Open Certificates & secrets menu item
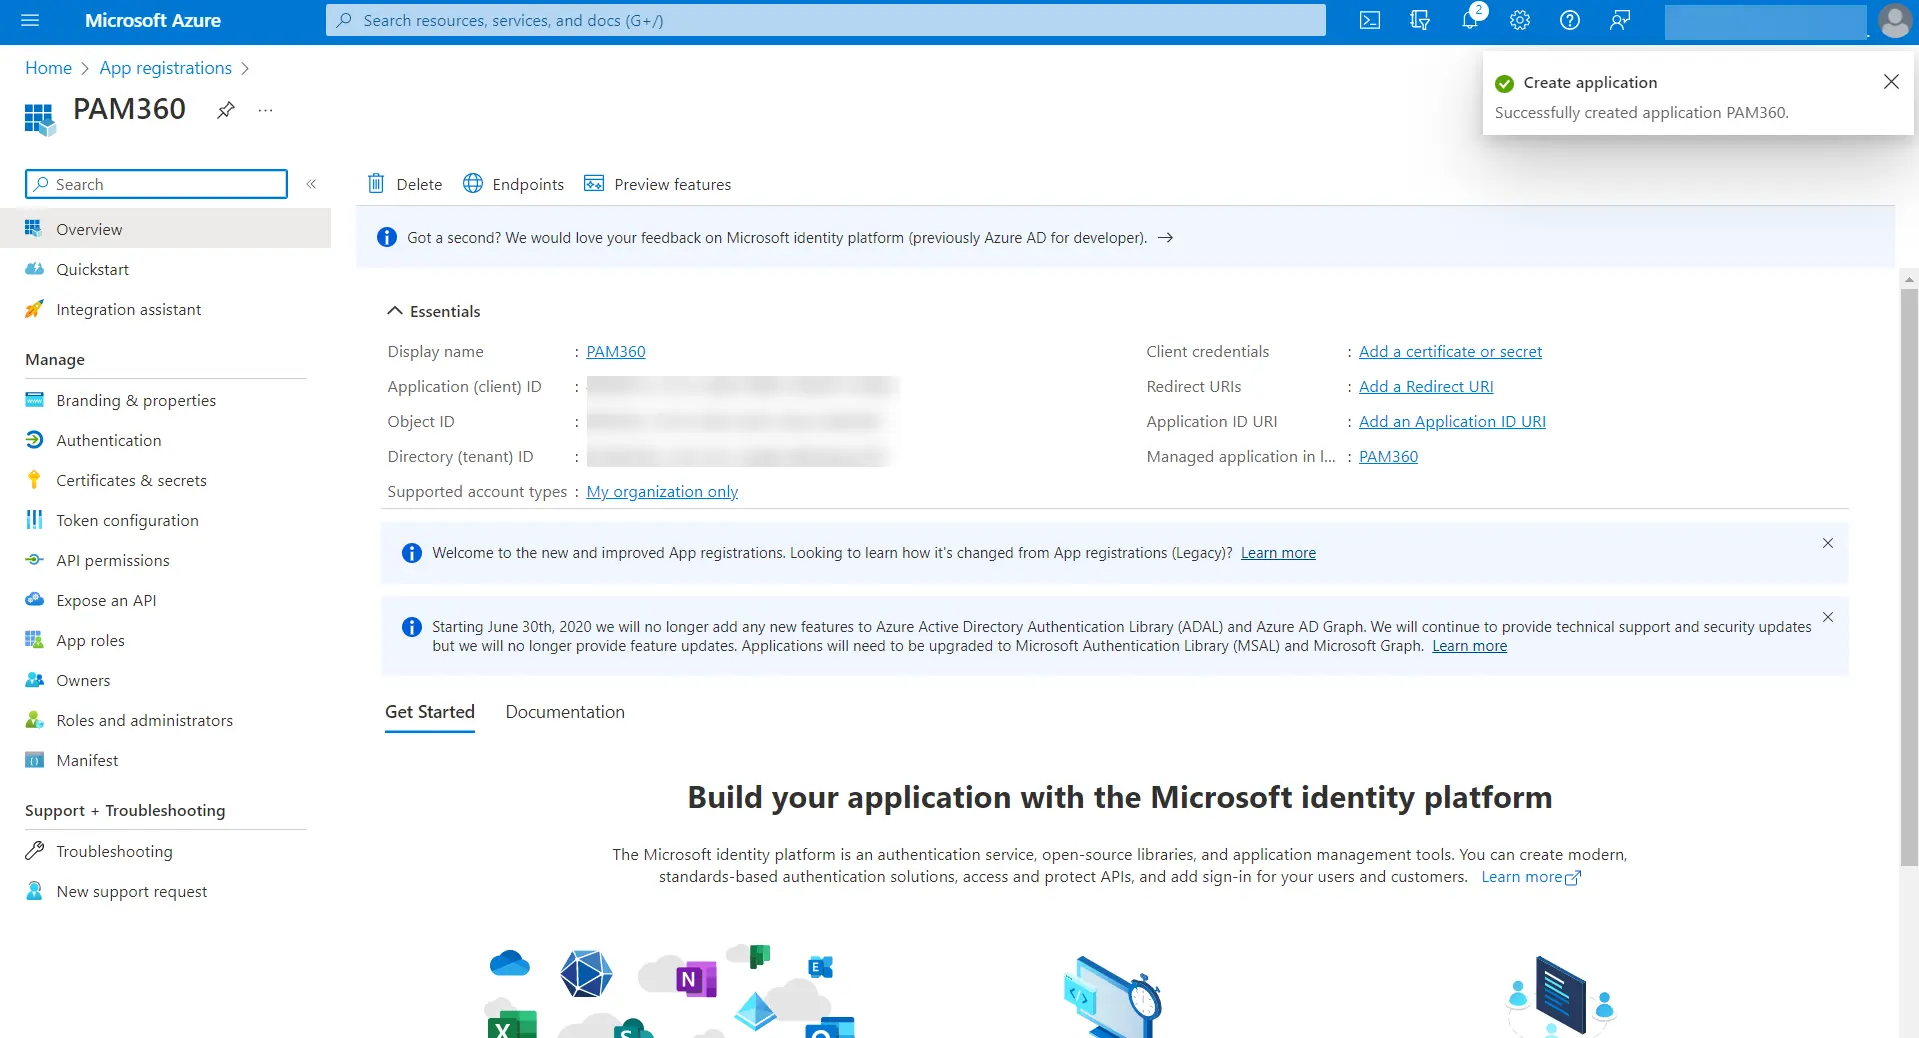 pos(131,480)
